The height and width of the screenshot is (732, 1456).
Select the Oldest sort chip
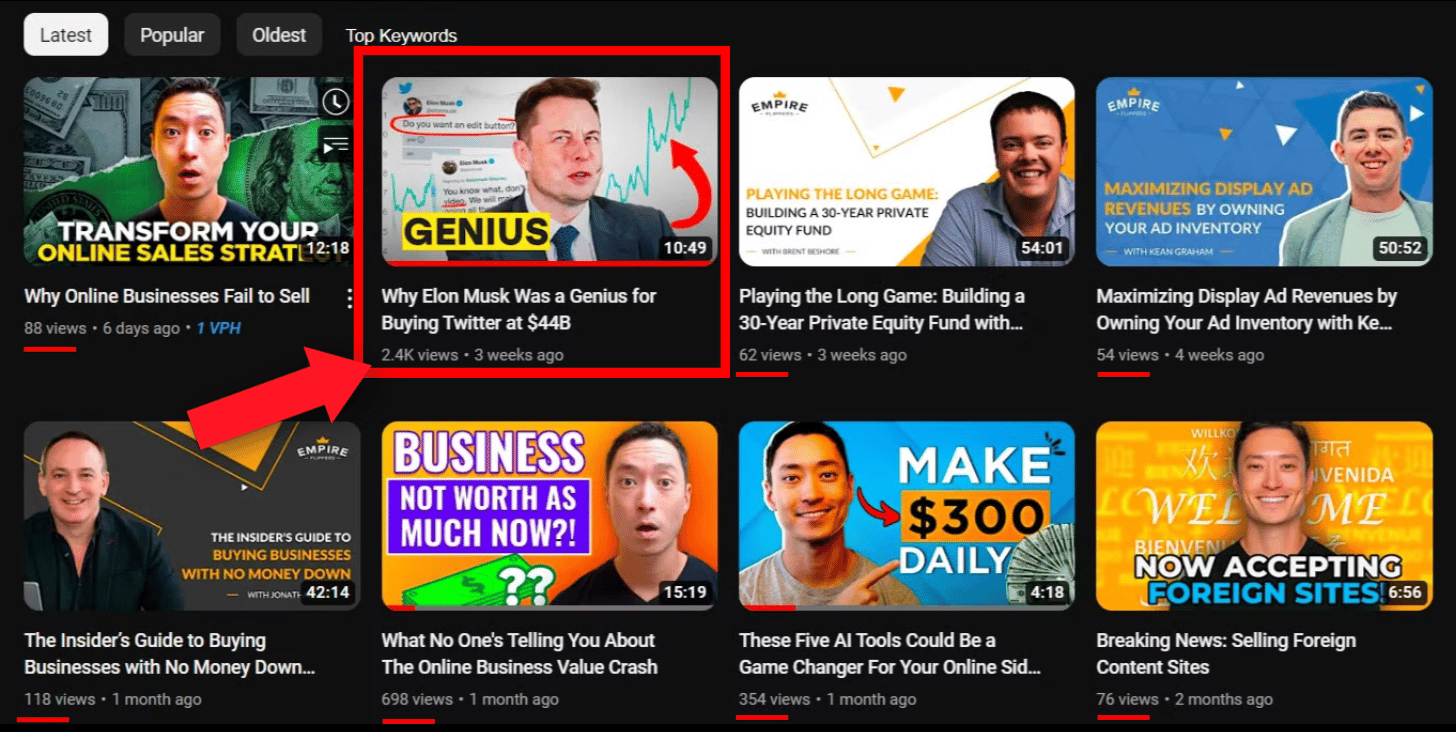tap(279, 35)
